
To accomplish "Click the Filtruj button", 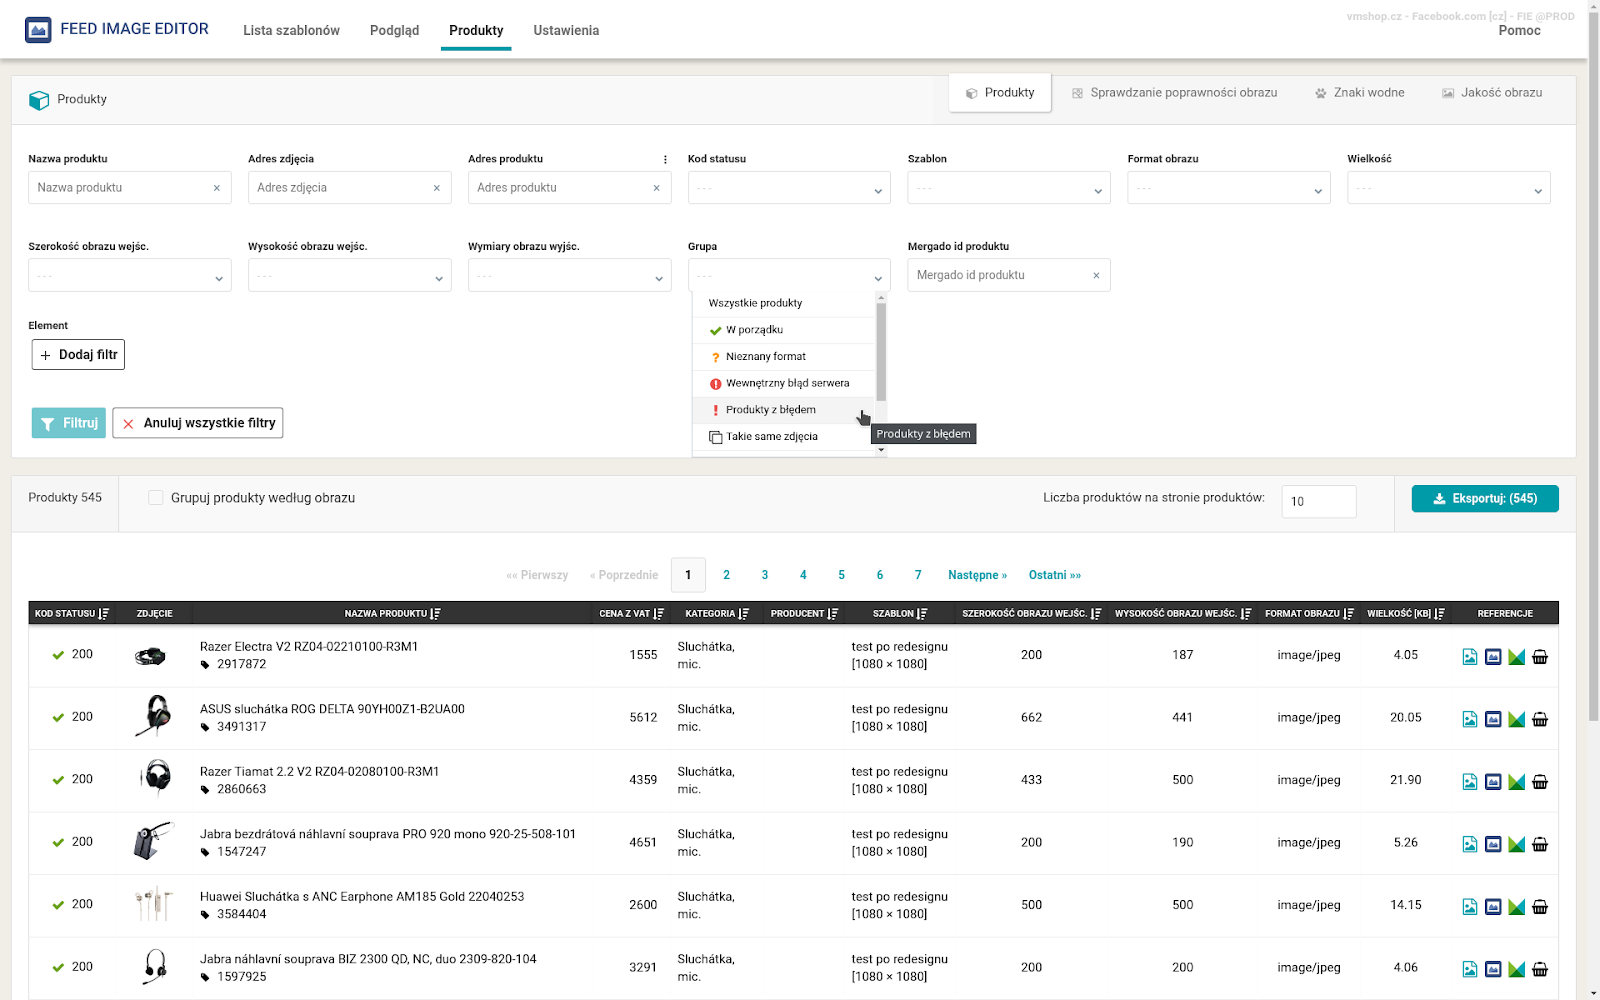I will point(69,423).
